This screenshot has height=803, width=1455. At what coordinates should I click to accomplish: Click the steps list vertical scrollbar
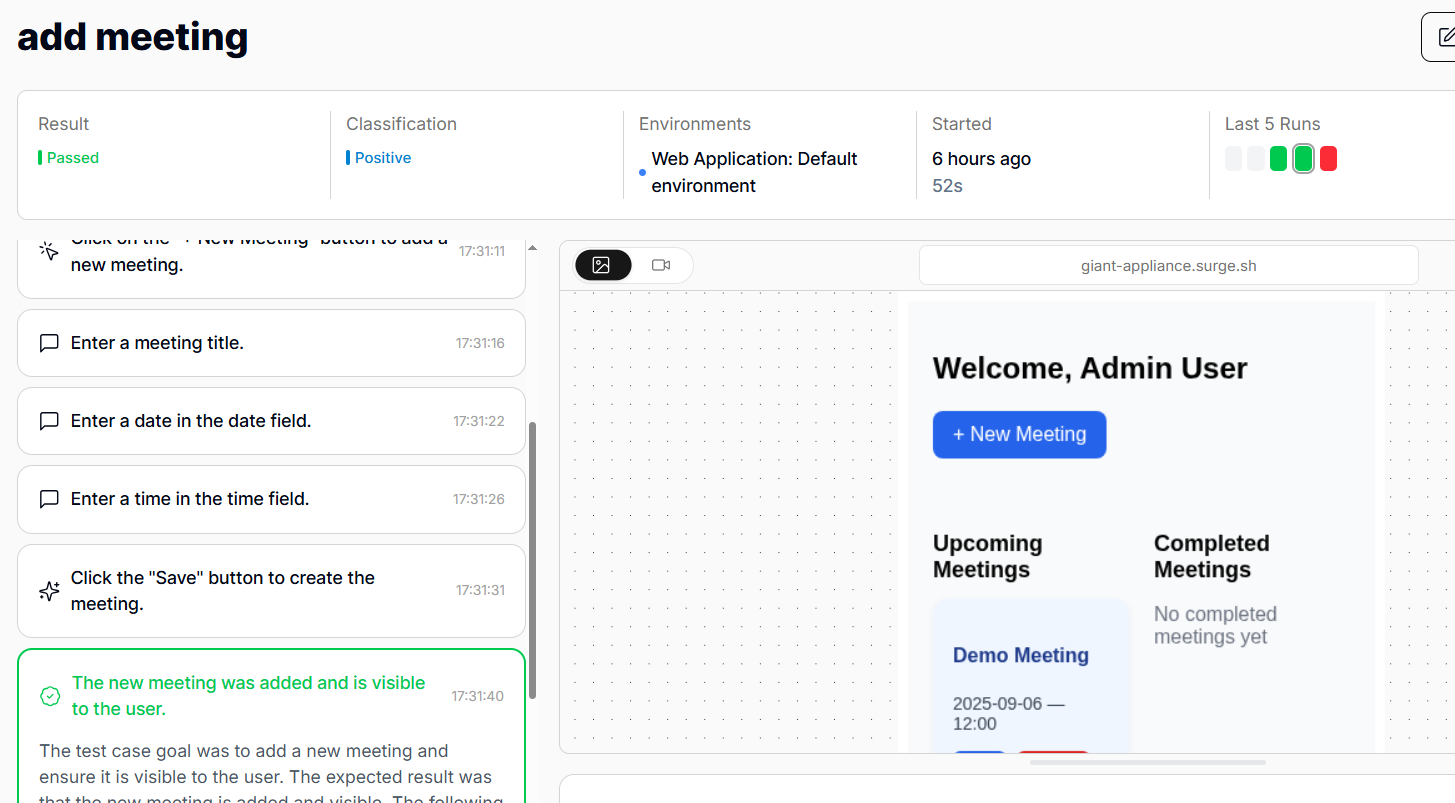(532, 560)
